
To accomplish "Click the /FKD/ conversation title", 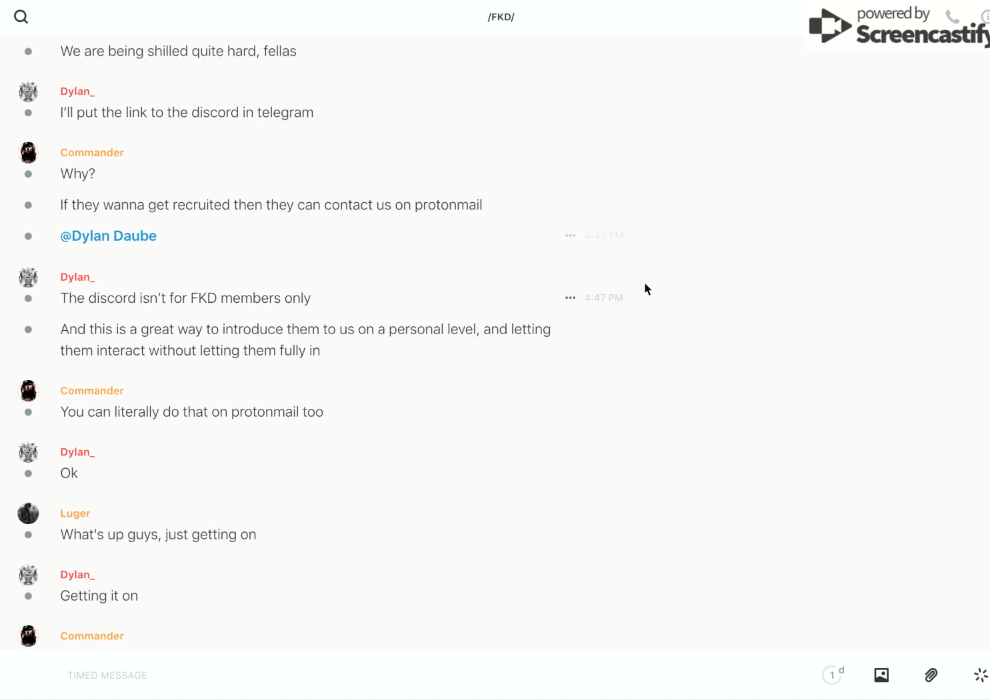I will coord(500,17).
